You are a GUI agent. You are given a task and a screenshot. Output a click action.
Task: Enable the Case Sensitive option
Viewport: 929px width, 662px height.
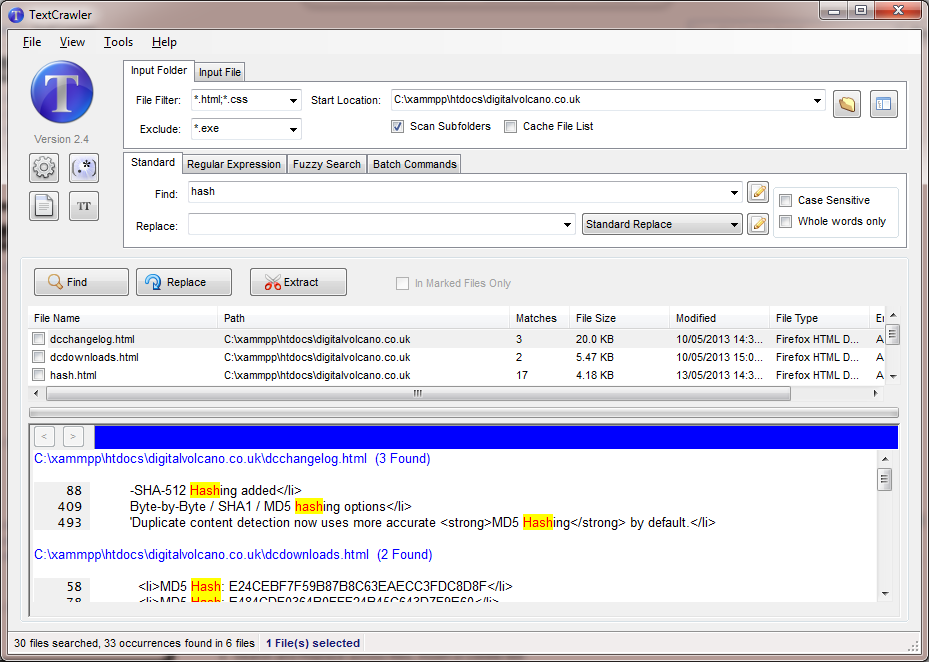coord(786,200)
